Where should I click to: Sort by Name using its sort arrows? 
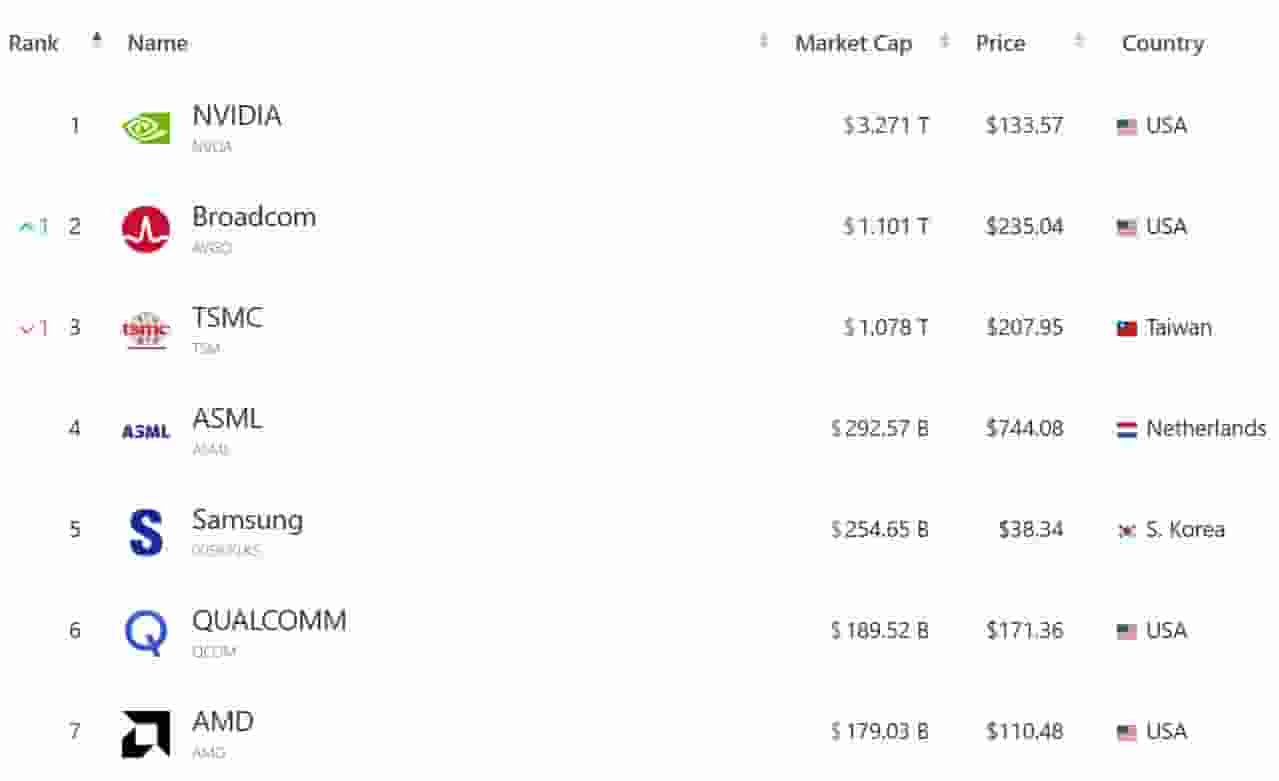pos(764,41)
